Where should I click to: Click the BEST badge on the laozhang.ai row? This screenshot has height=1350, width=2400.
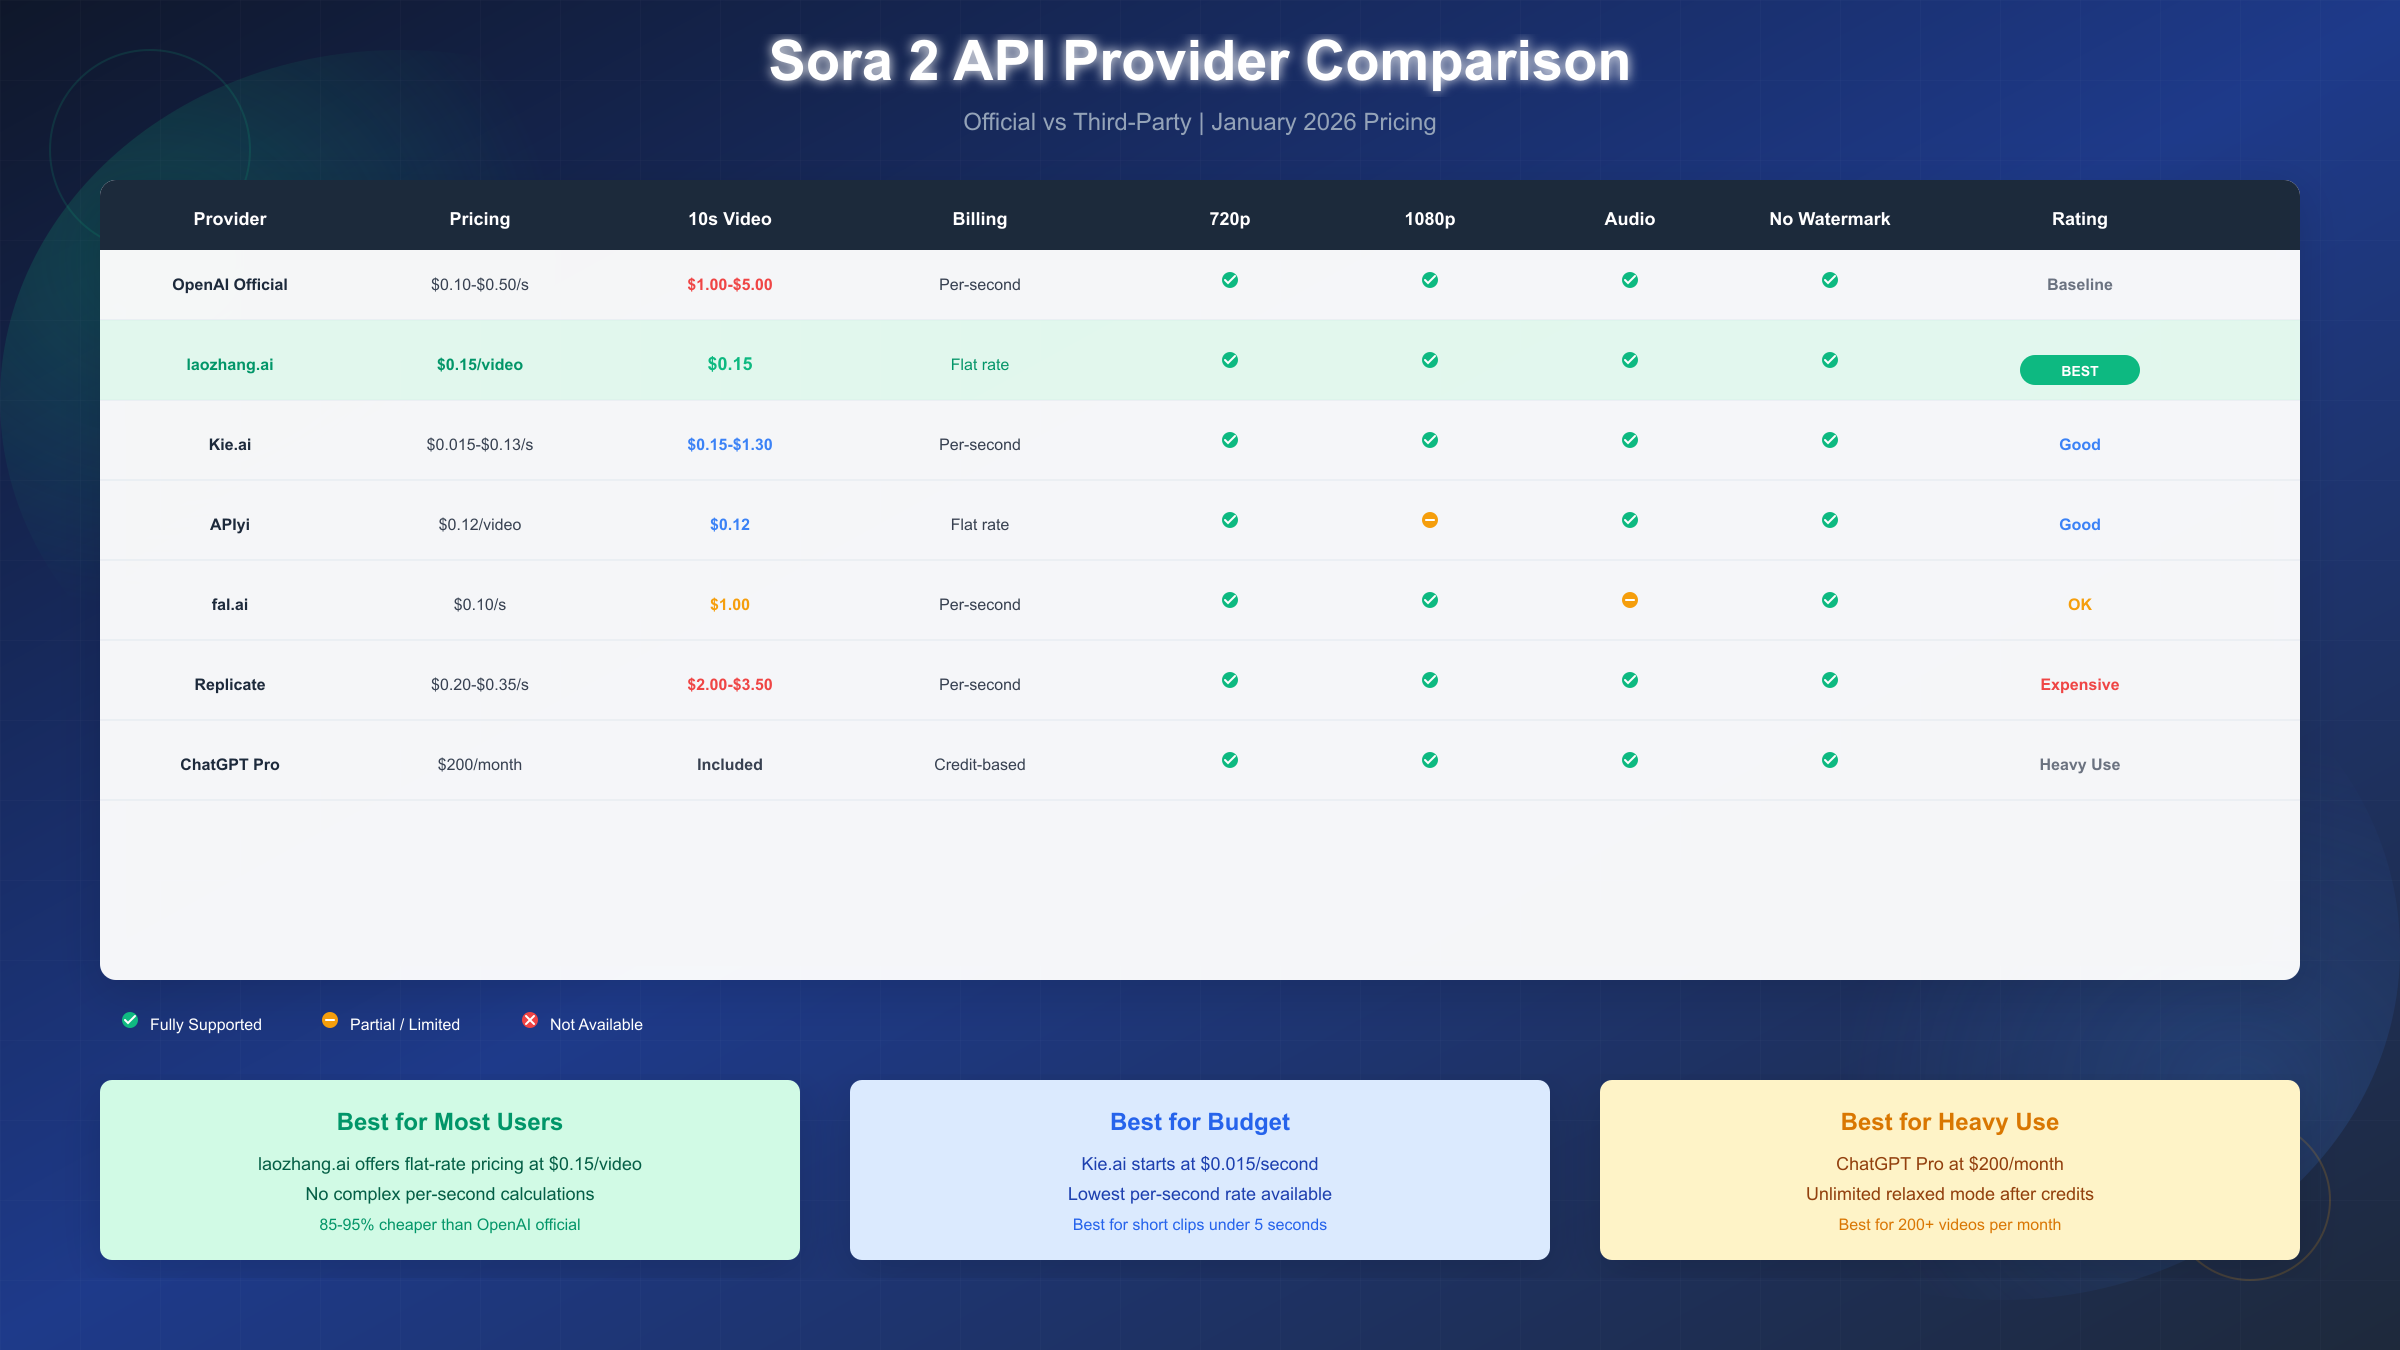[x=2079, y=370]
